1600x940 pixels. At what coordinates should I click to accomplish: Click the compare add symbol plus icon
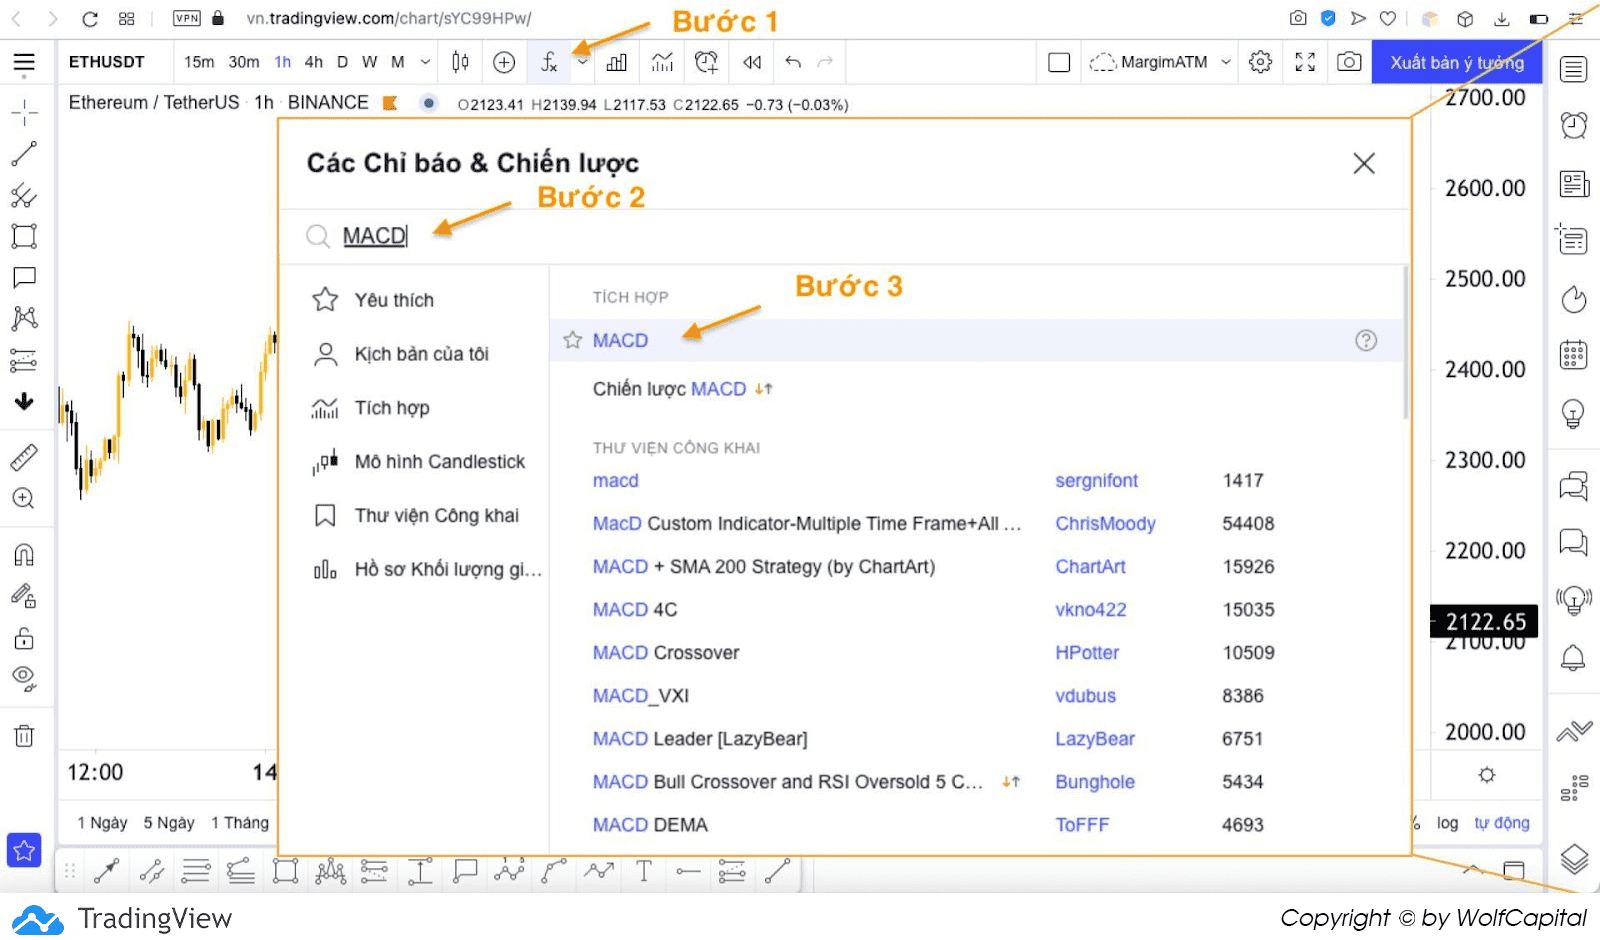pos(504,62)
